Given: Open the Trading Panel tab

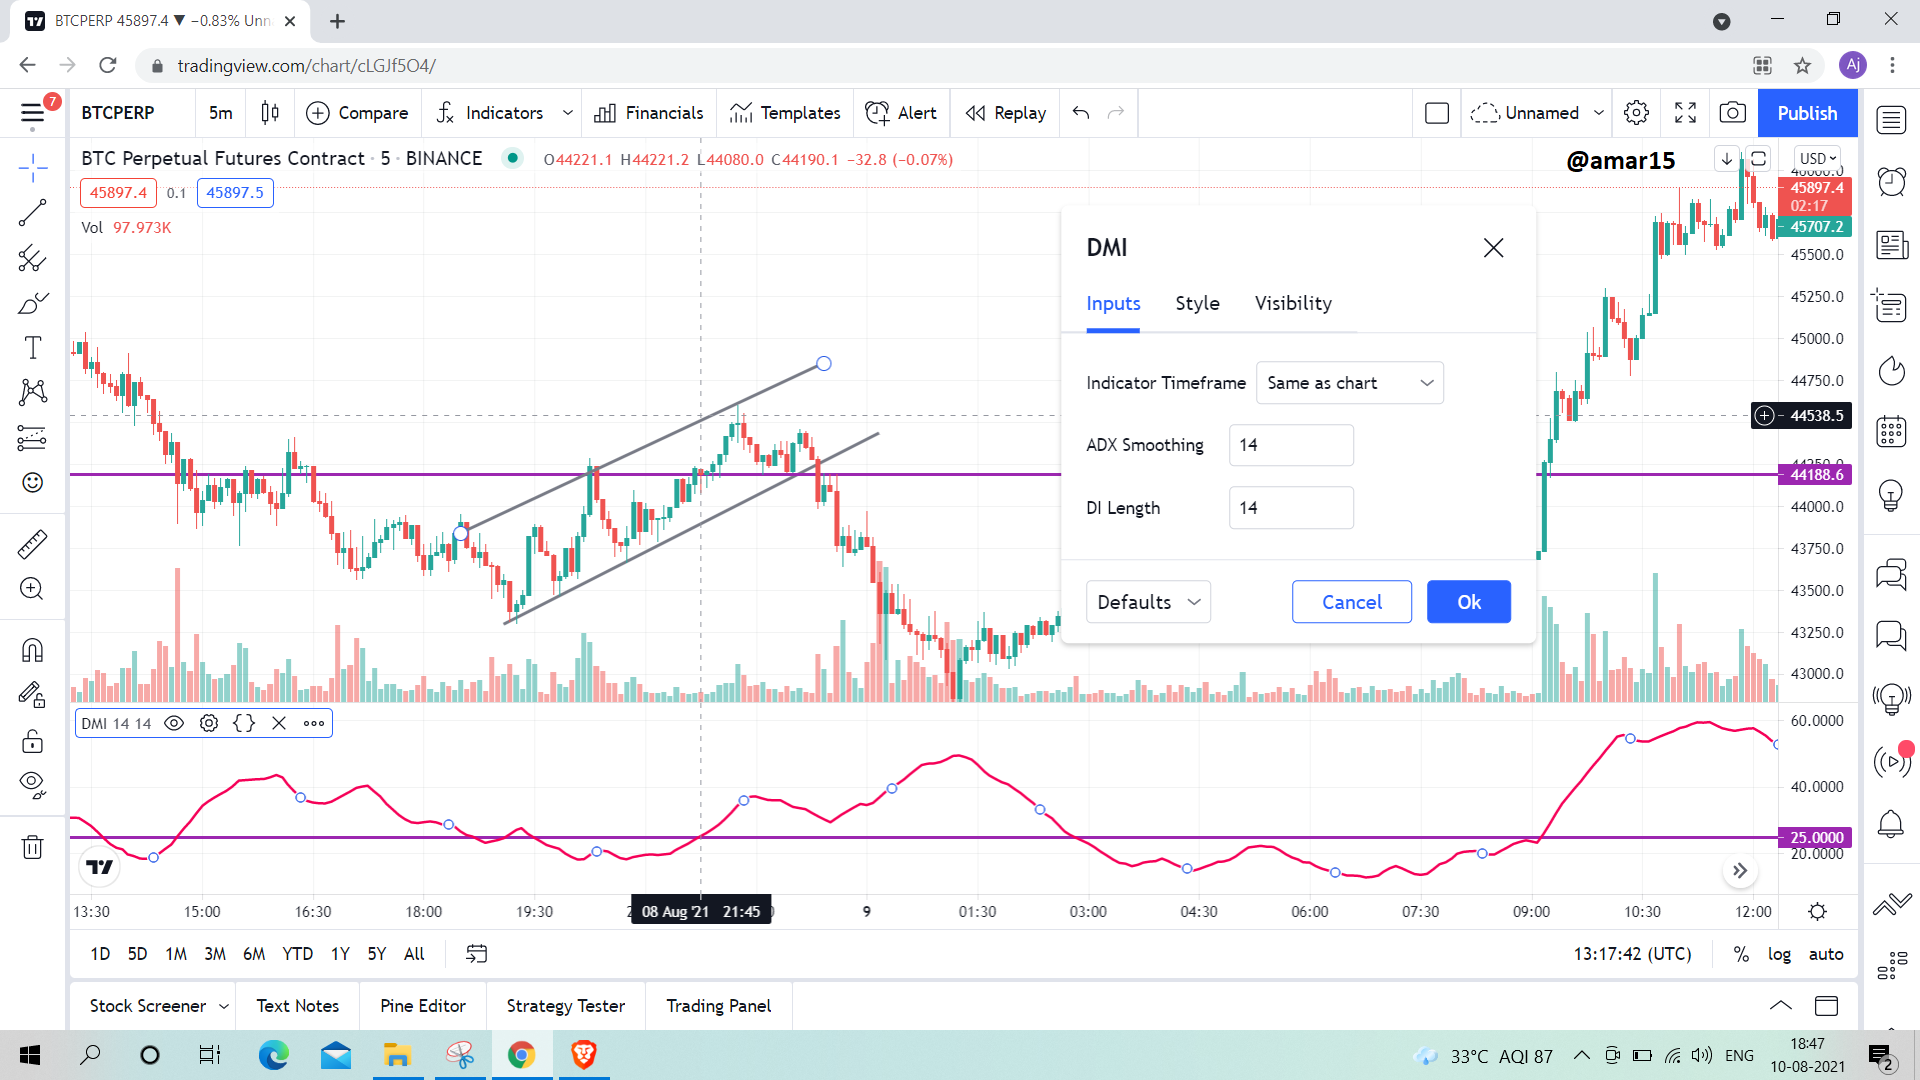Looking at the screenshot, I should 719,1006.
